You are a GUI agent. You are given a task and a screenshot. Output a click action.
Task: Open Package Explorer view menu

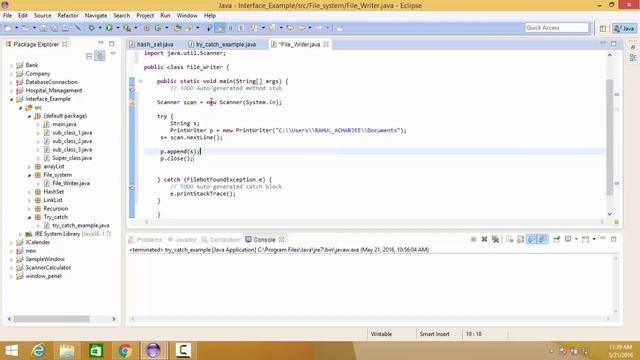click(113, 54)
